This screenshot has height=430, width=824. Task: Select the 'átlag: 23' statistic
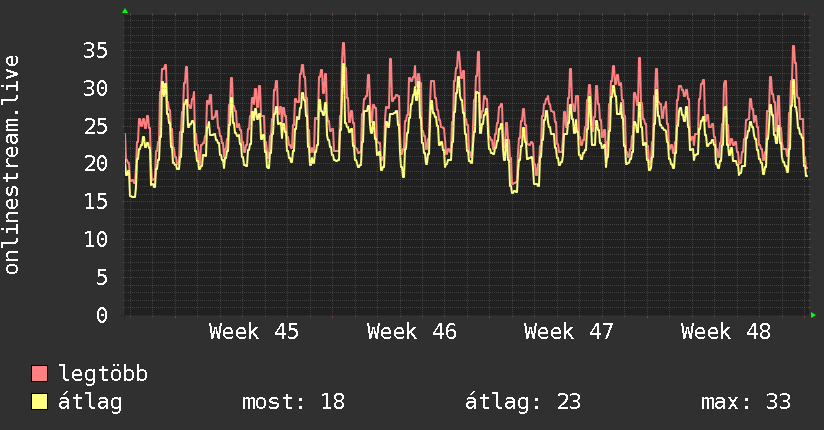523,402
